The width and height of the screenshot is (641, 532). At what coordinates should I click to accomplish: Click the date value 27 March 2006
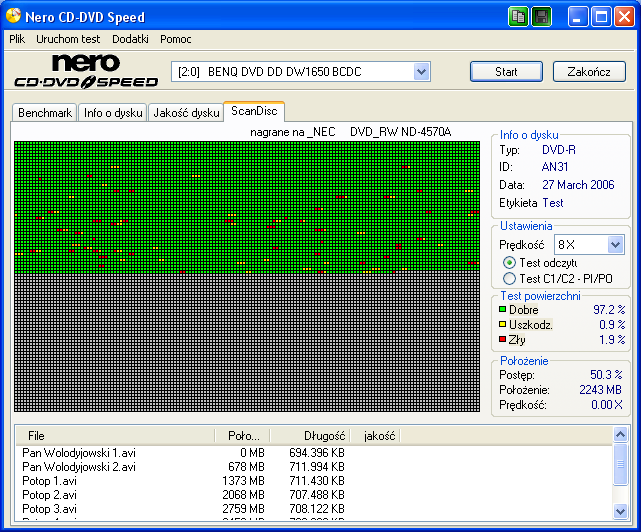[x=578, y=185]
